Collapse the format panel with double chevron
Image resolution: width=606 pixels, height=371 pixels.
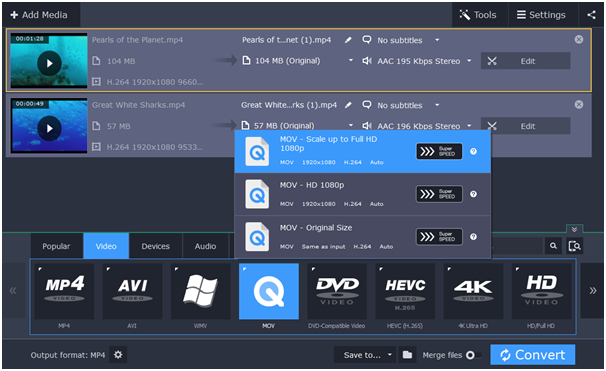[574, 229]
